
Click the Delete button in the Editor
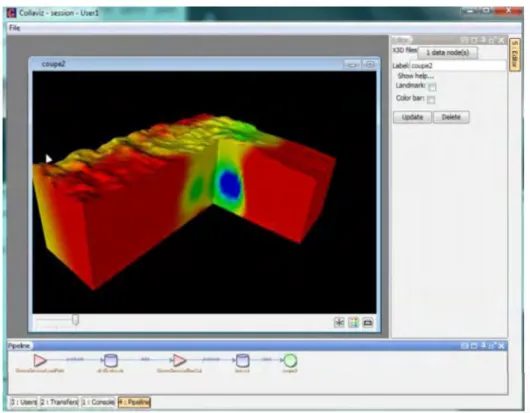tap(451, 117)
